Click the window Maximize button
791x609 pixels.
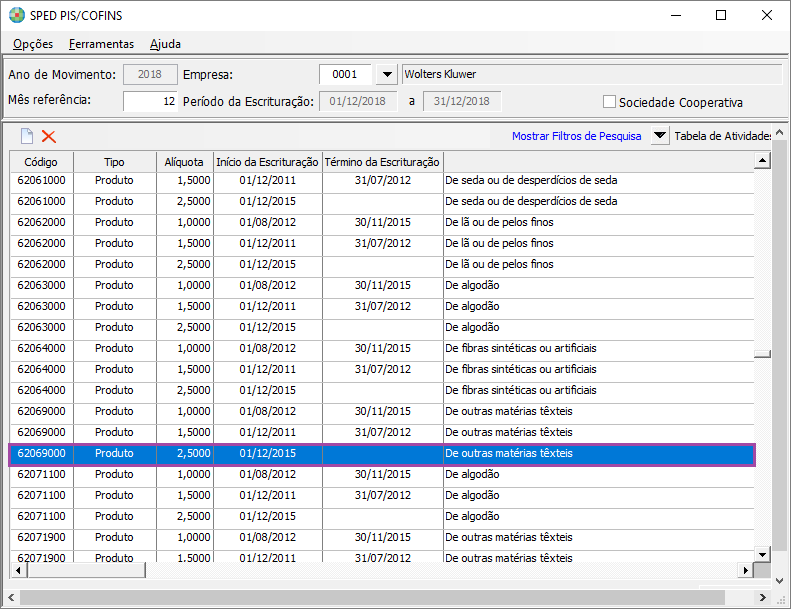721,15
